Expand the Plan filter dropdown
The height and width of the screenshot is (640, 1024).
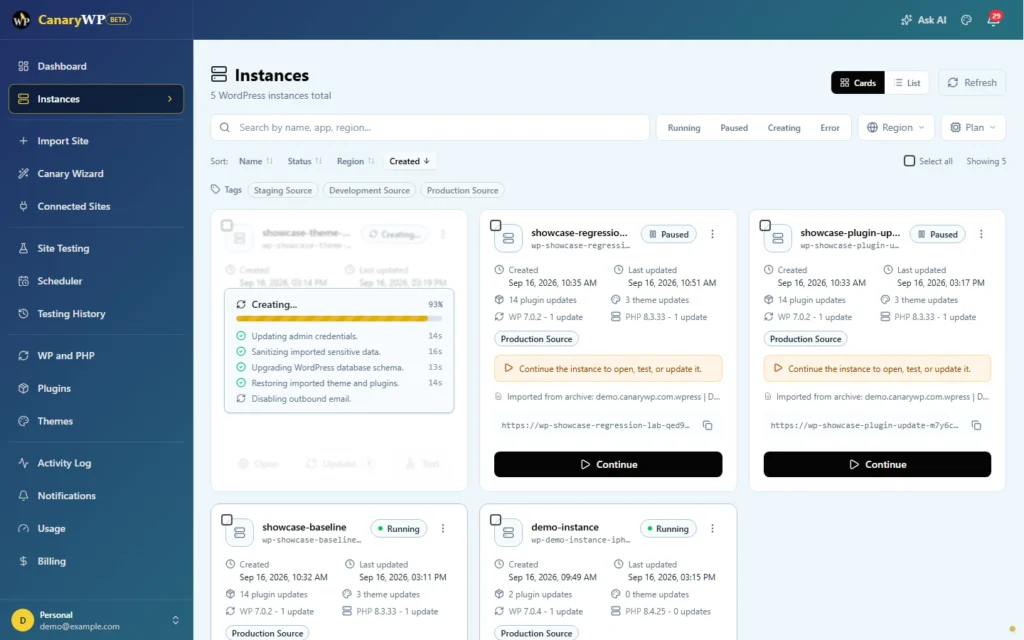(x=973, y=127)
